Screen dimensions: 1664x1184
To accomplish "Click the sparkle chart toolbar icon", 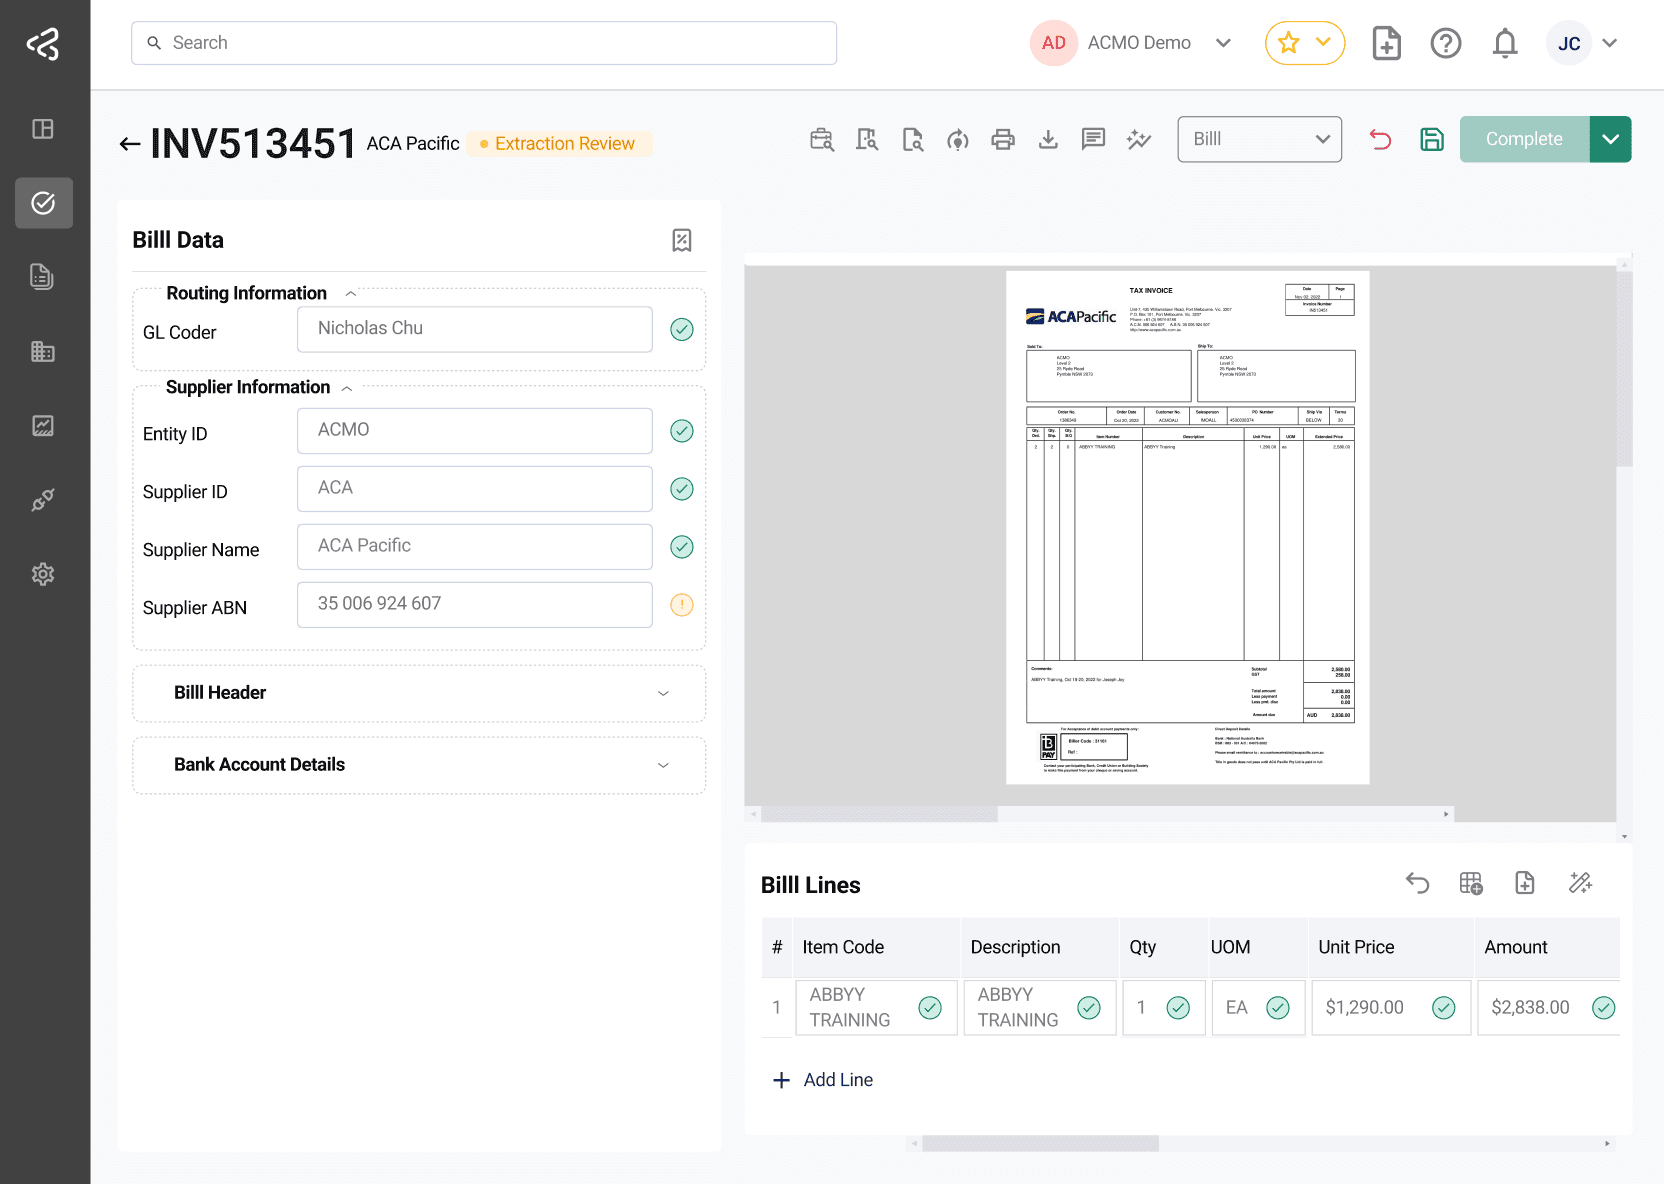I will click(1139, 139).
